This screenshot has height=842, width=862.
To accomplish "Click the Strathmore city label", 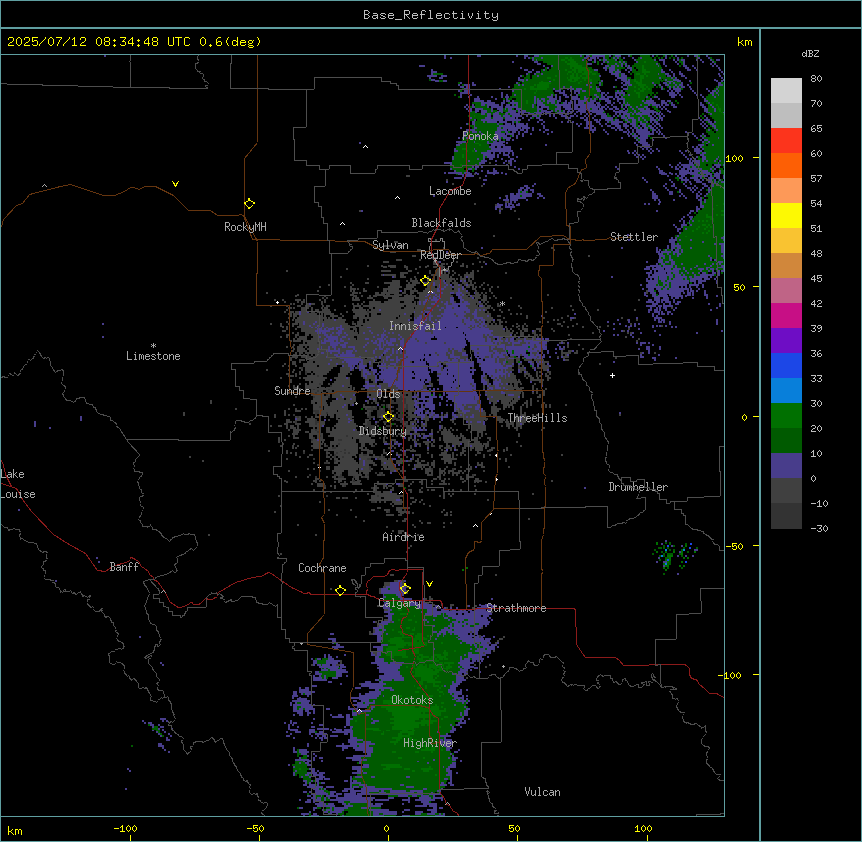I will 516,608.
